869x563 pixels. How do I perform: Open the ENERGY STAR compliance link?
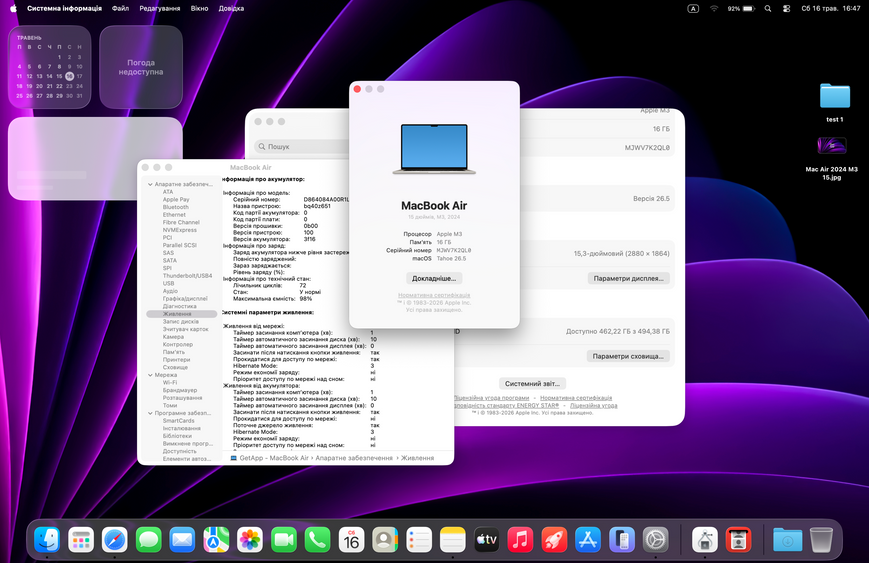[x=507, y=406]
